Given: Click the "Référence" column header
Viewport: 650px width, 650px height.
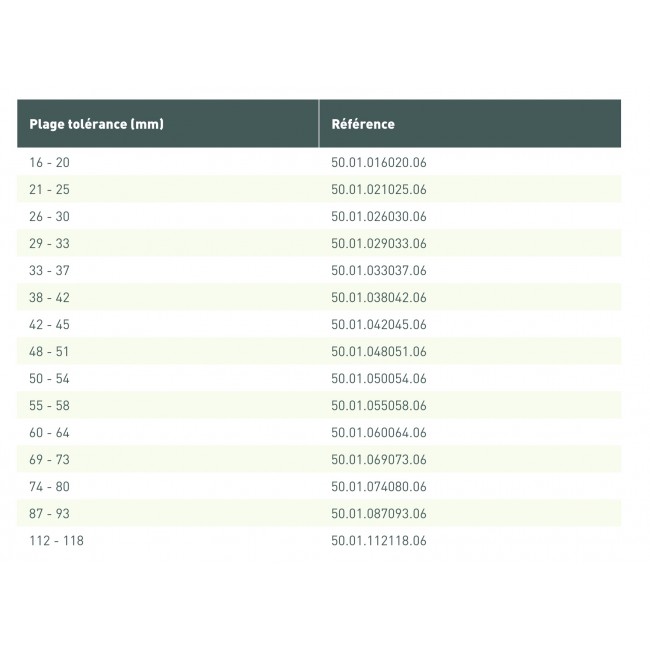Looking at the screenshot, I should click(x=363, y=124).
